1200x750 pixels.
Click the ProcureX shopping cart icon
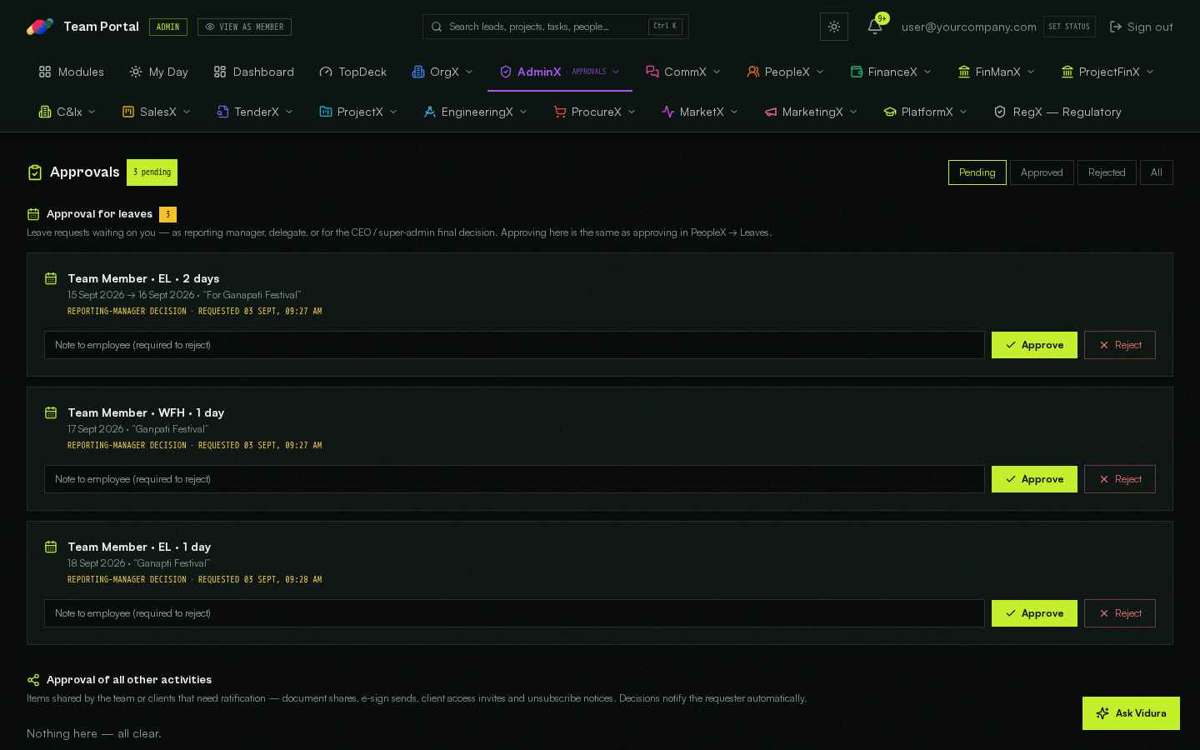point(560,112)
